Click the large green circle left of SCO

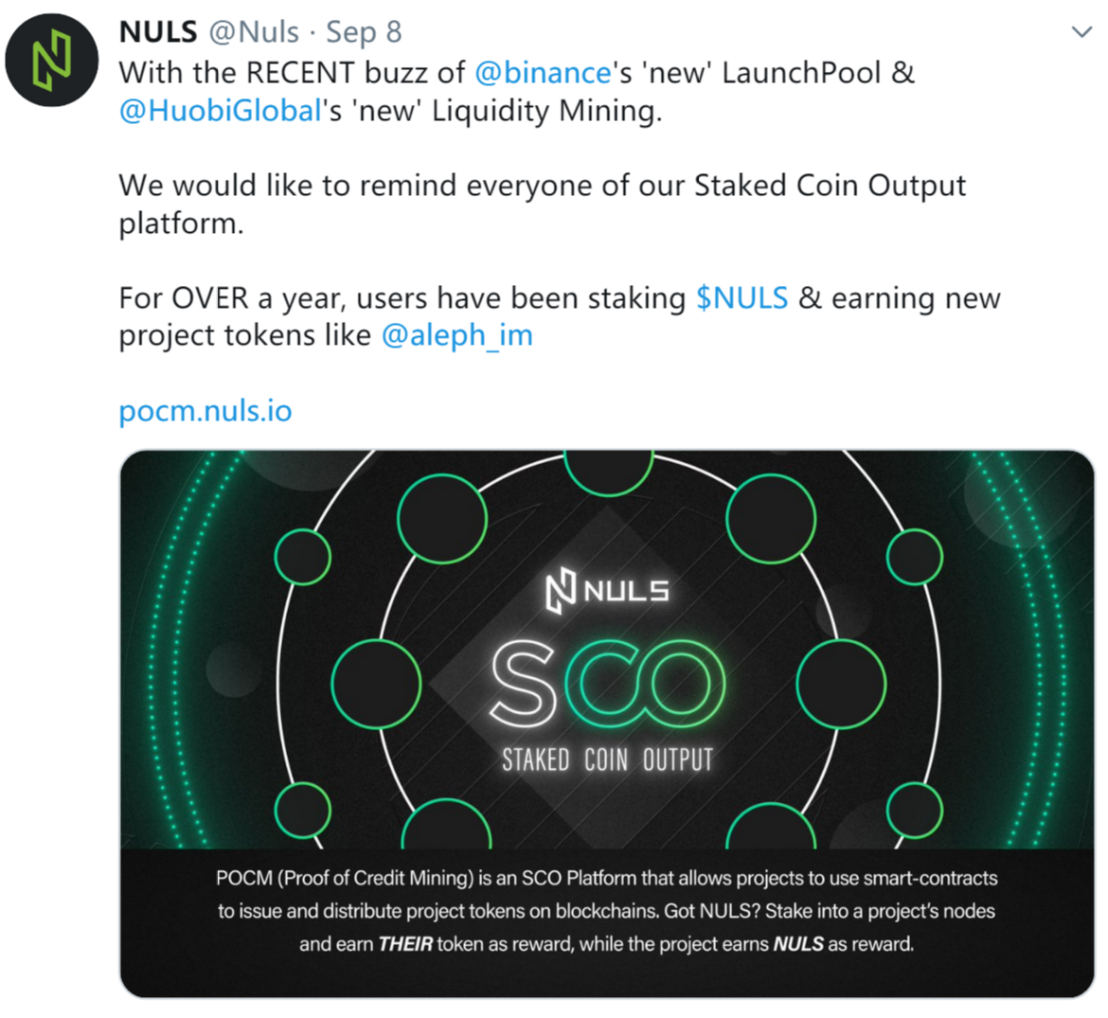click(x=377, y=684)
